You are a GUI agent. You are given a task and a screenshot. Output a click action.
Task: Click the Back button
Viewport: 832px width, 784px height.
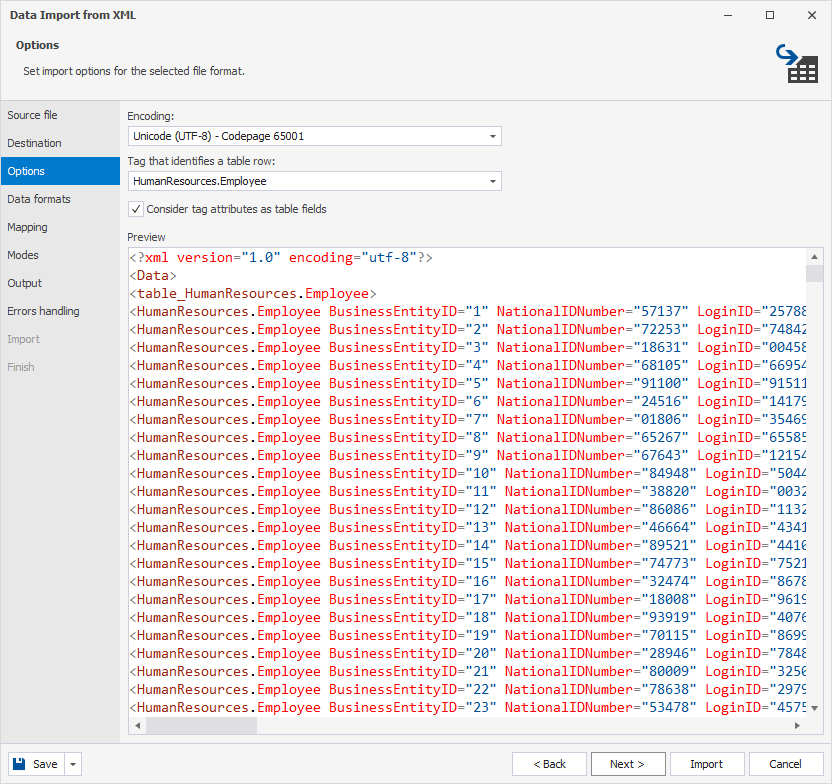[549, 764]
